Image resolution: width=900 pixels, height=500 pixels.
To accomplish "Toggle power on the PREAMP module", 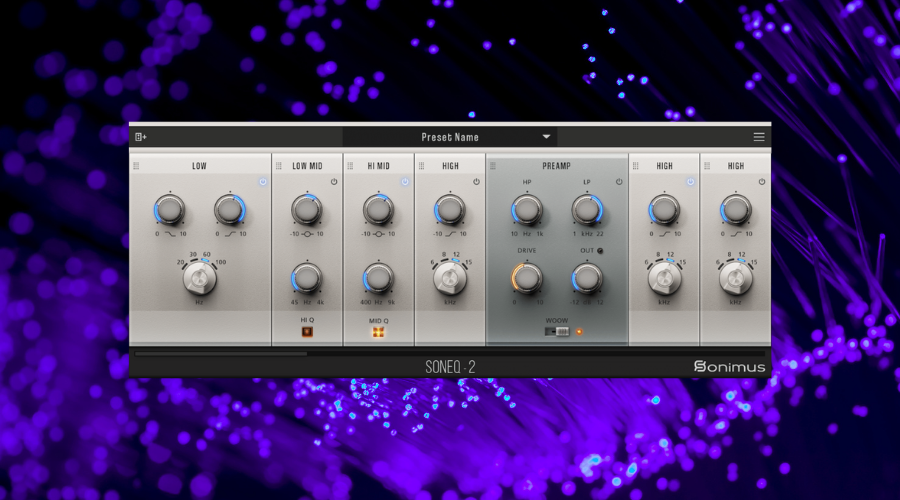I will [619, 182].
